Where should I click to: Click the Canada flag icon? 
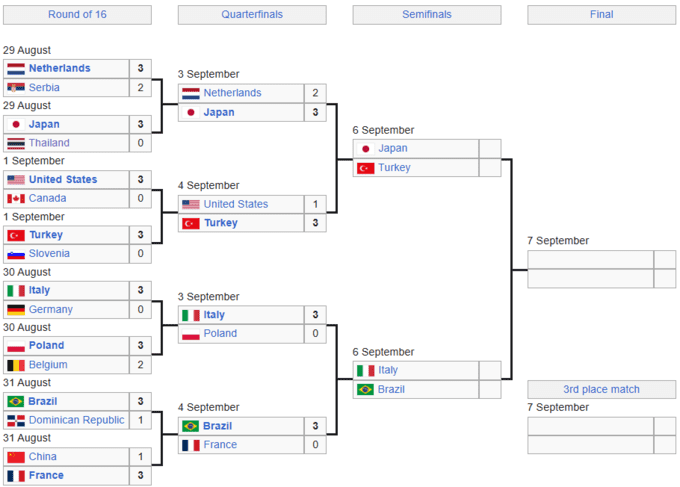click(15, 199)
